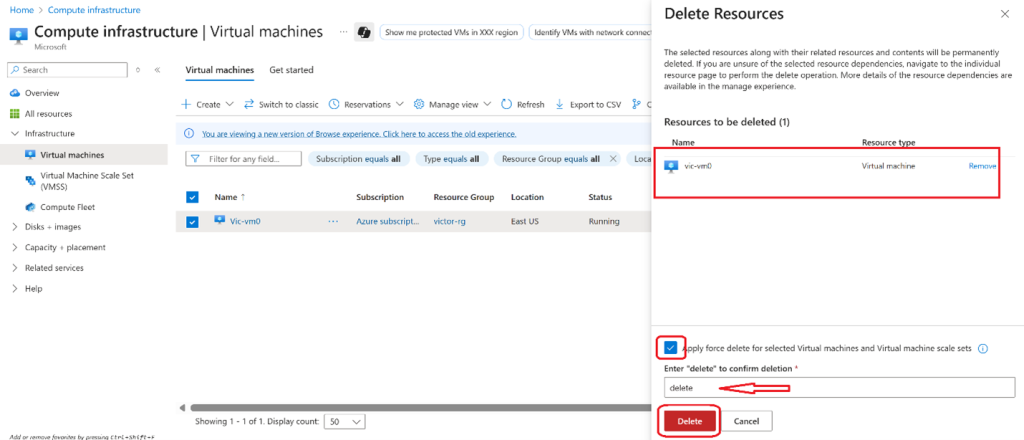Click the vic-vm0 icon in Resources to be deleted

pos(671,166)
